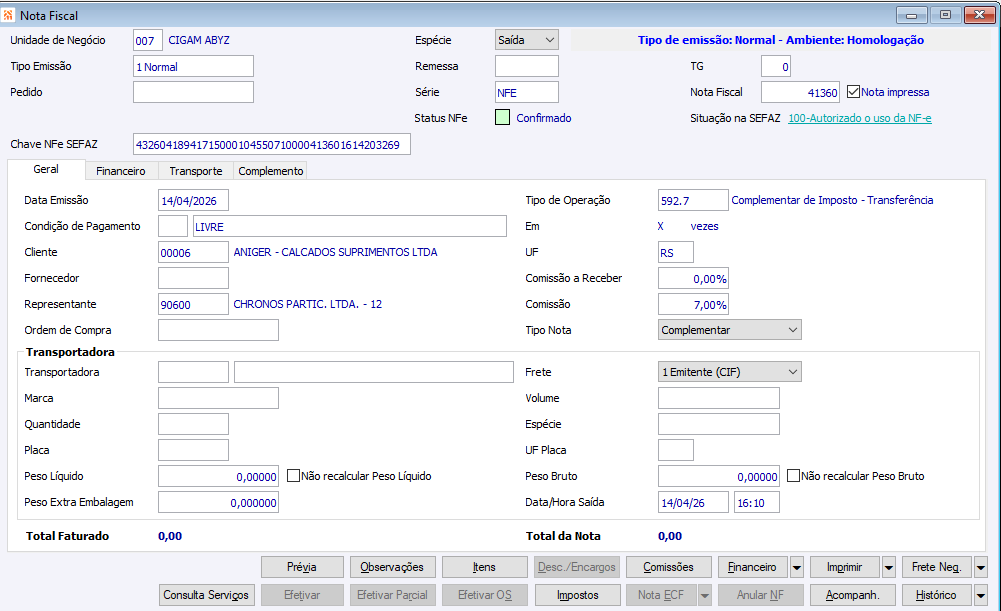Click the Prévia button
The height and width of the screenshot is (611, 1001).
point(302,567)
